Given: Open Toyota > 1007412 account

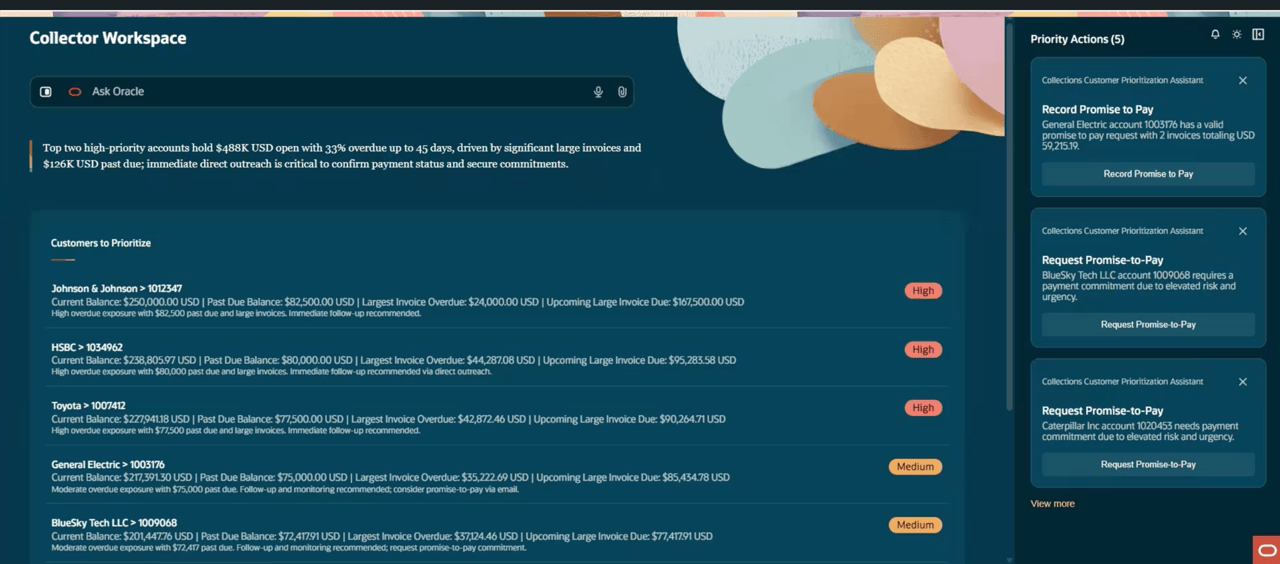Looking at the screenshot, I should [88, 406].
